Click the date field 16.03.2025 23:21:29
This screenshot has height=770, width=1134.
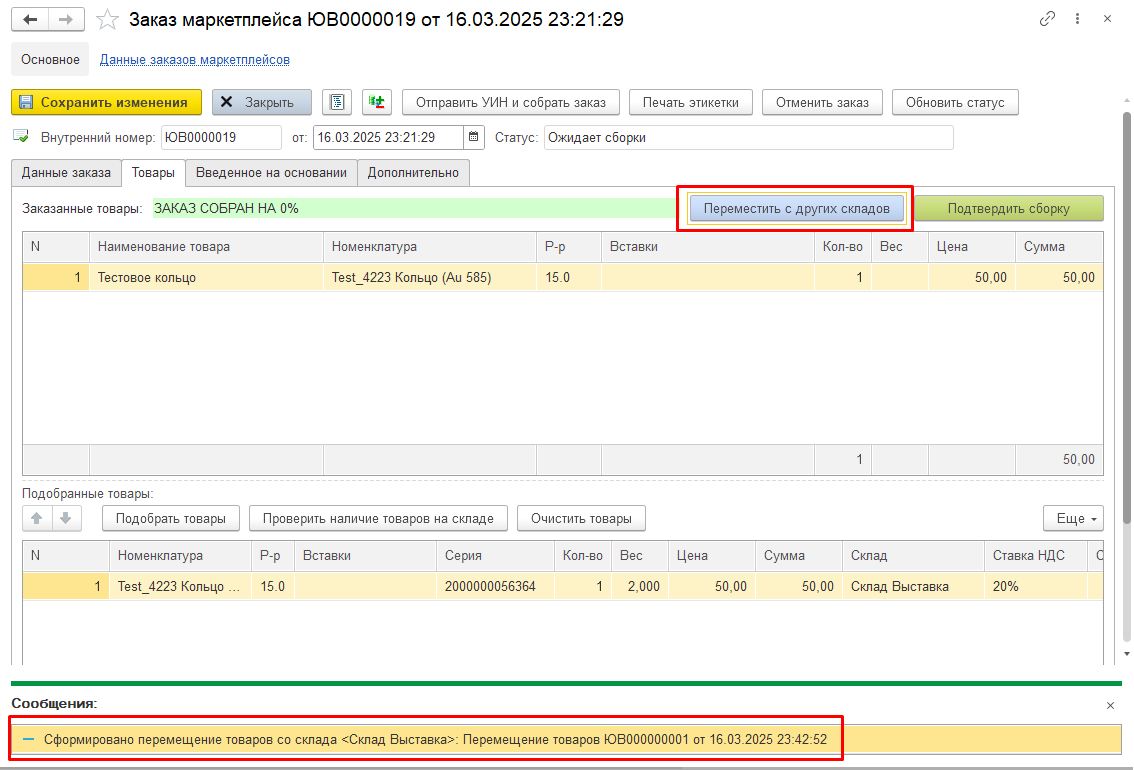click(388, 137)
